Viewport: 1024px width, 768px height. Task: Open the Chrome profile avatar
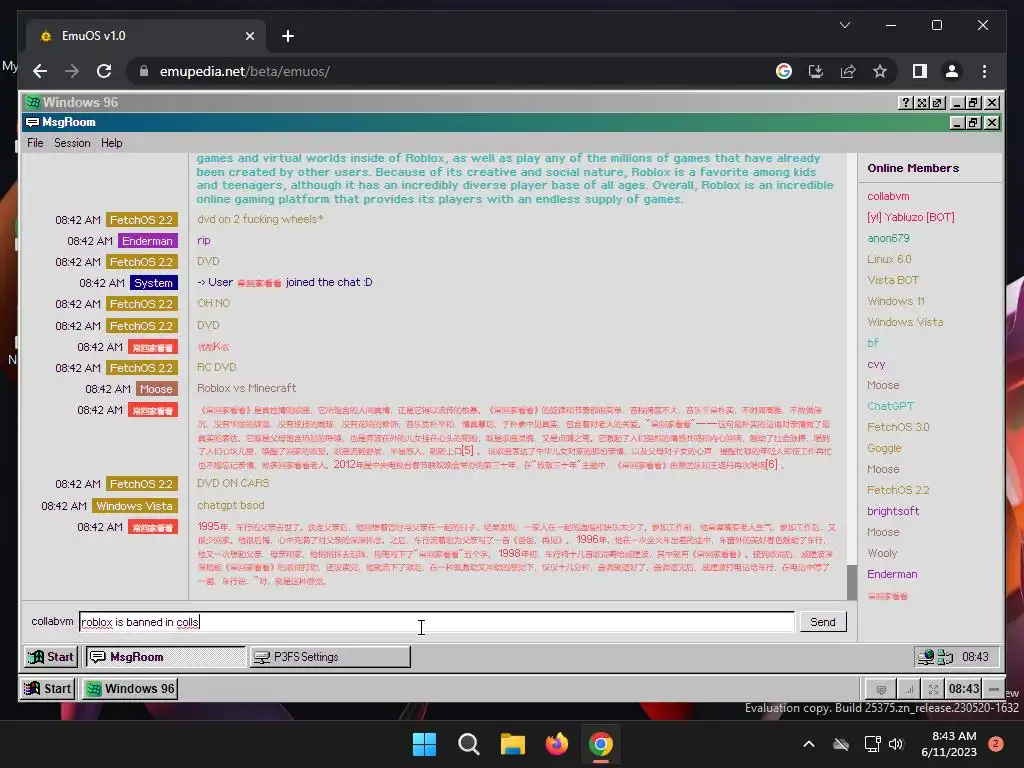(952, 71)
